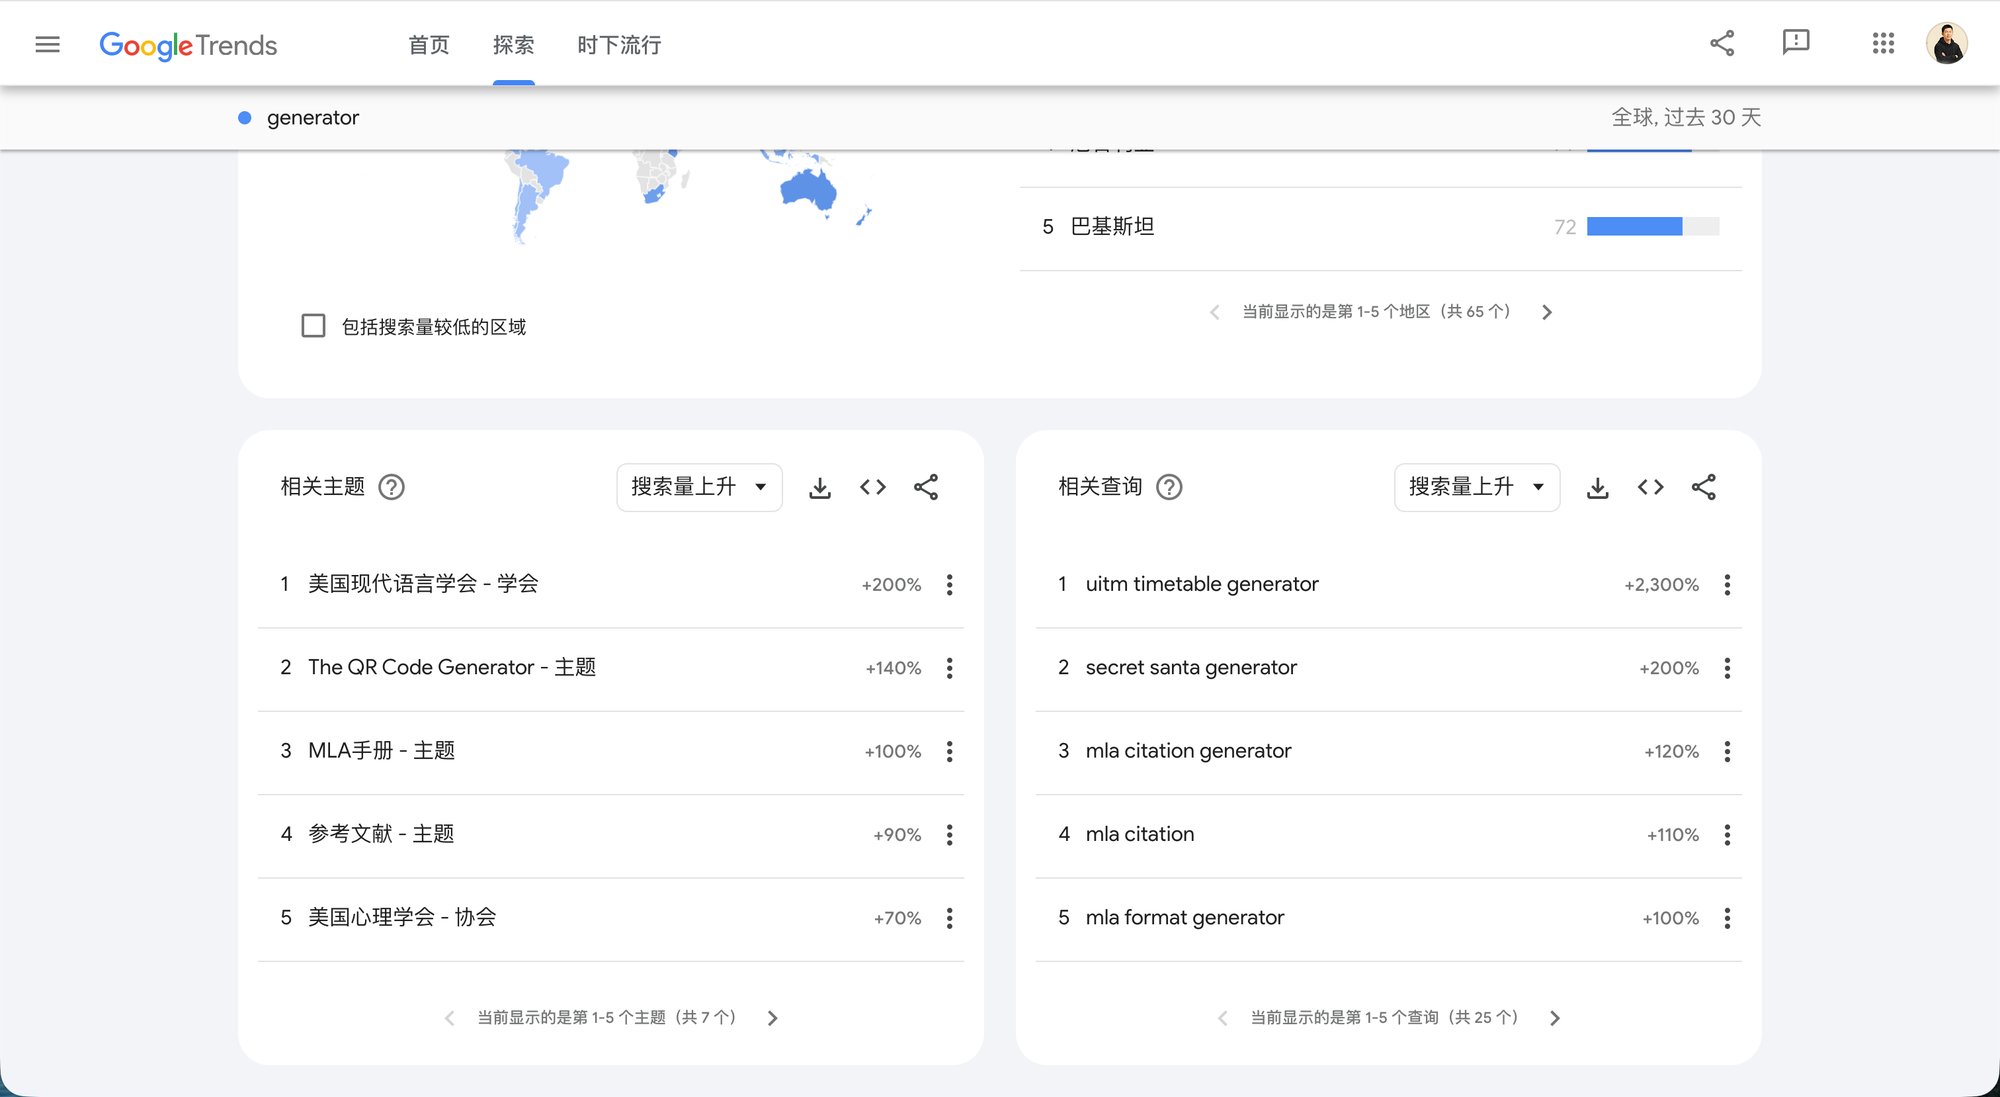This screenshot has width=2000, height=1097.
Task: Download the related queries (相关查询) CSV
Action: coord(1598,487)
